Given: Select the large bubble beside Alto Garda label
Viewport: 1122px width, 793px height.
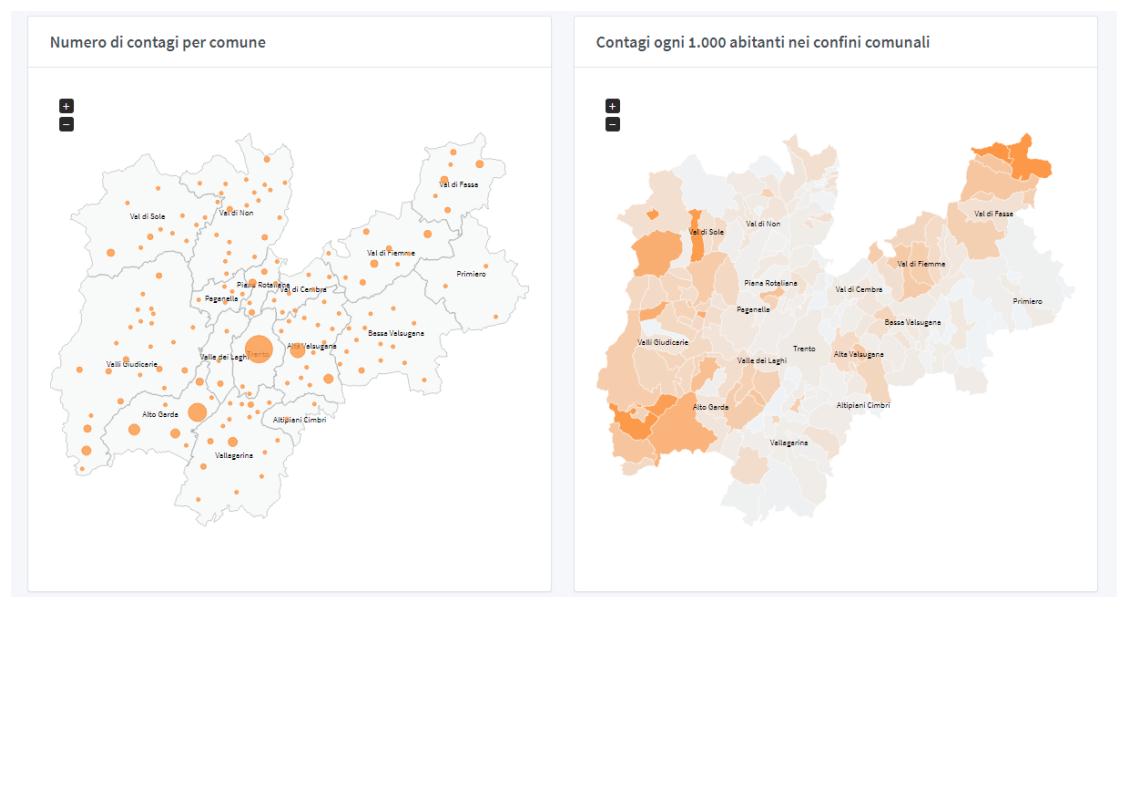Looking at the screenshot, I should [197, 412].
